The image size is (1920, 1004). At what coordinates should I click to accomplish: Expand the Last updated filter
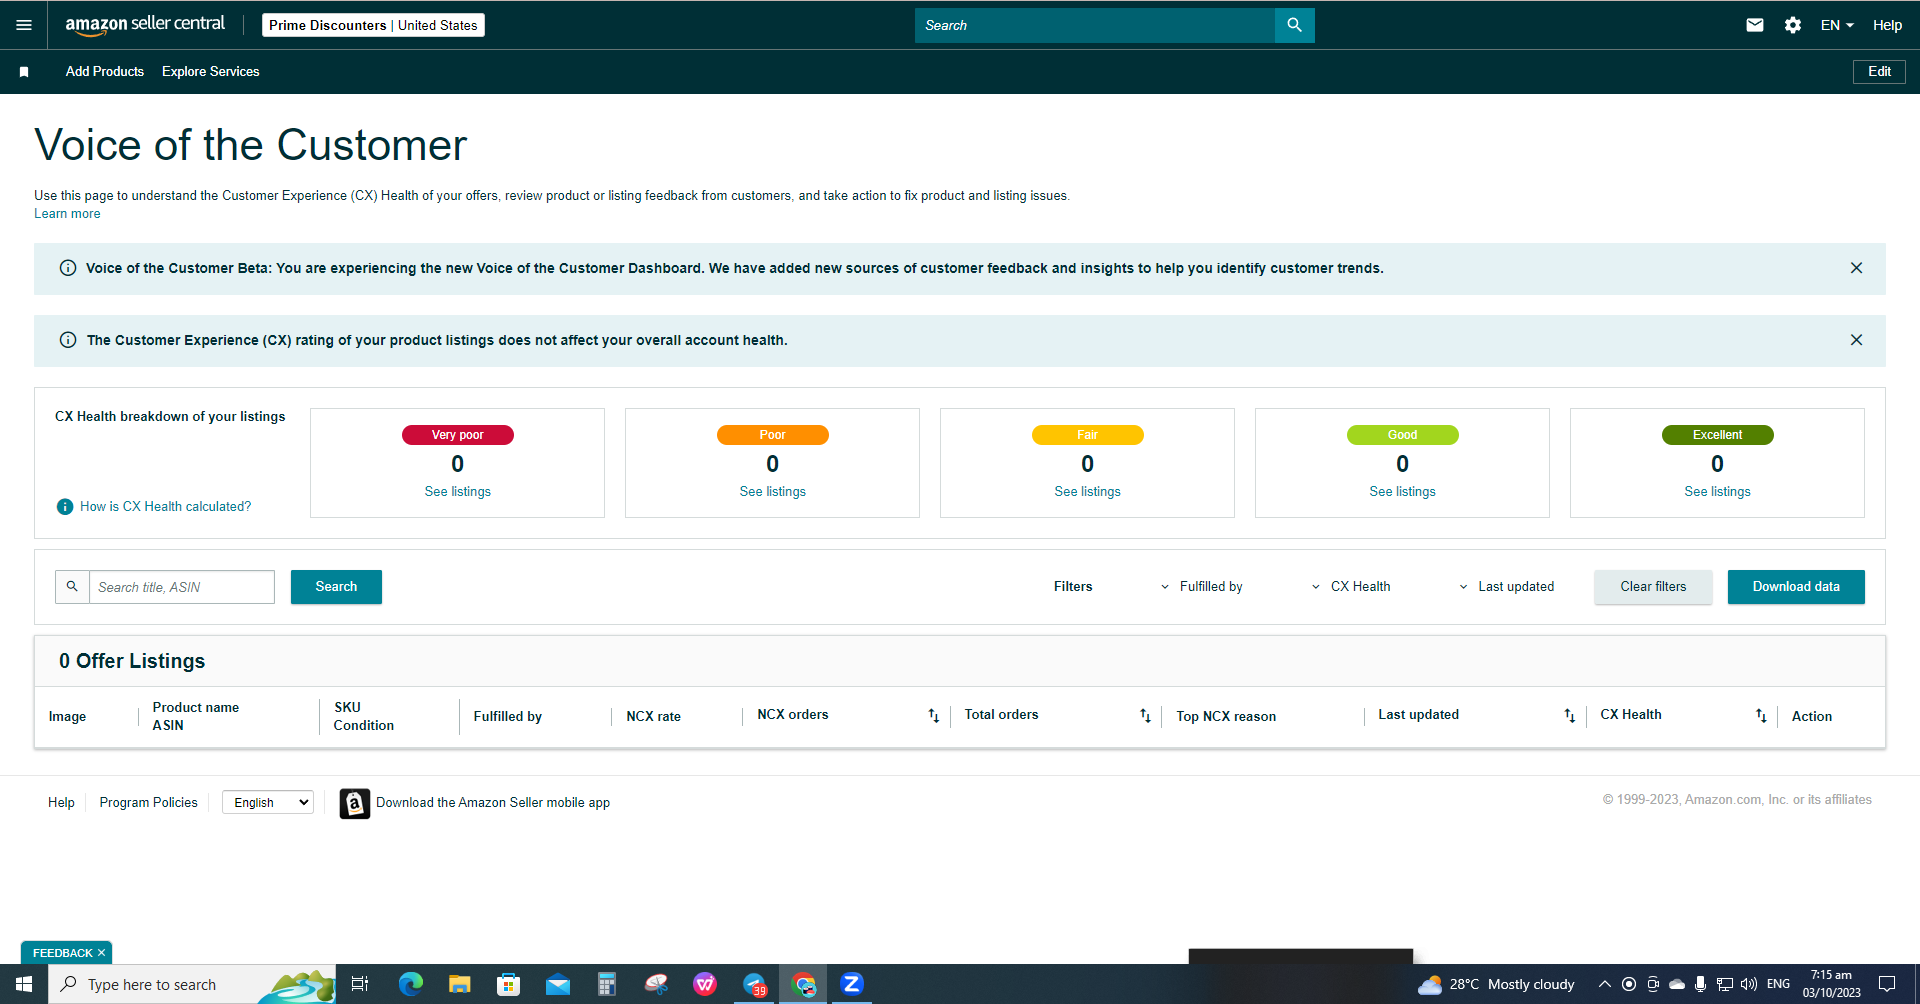point(1506,587)
